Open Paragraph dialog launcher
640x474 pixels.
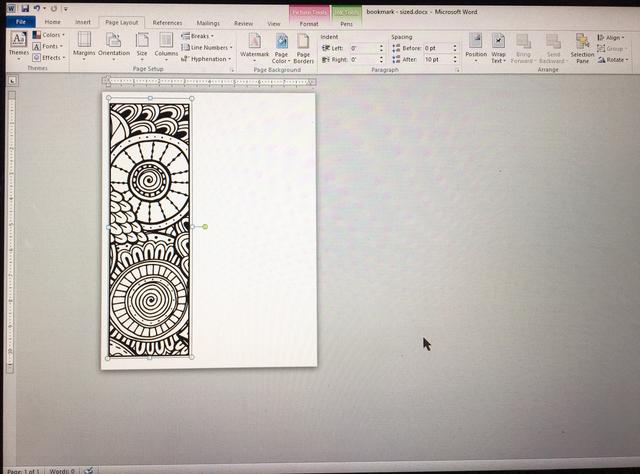[457, 70]
